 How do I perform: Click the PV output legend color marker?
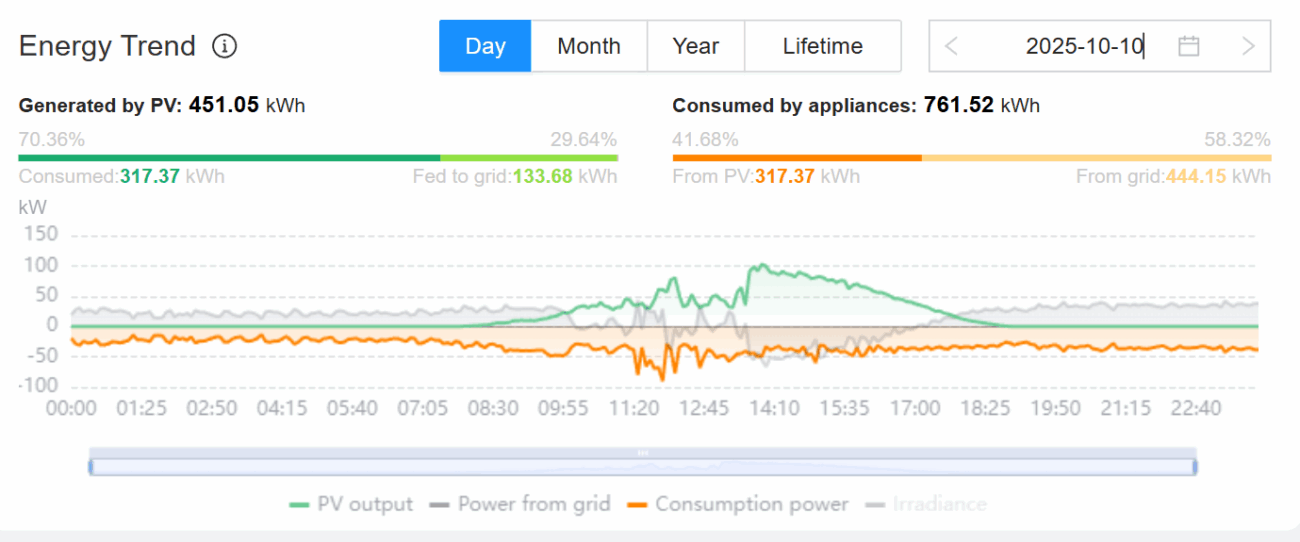click(299, 504)
